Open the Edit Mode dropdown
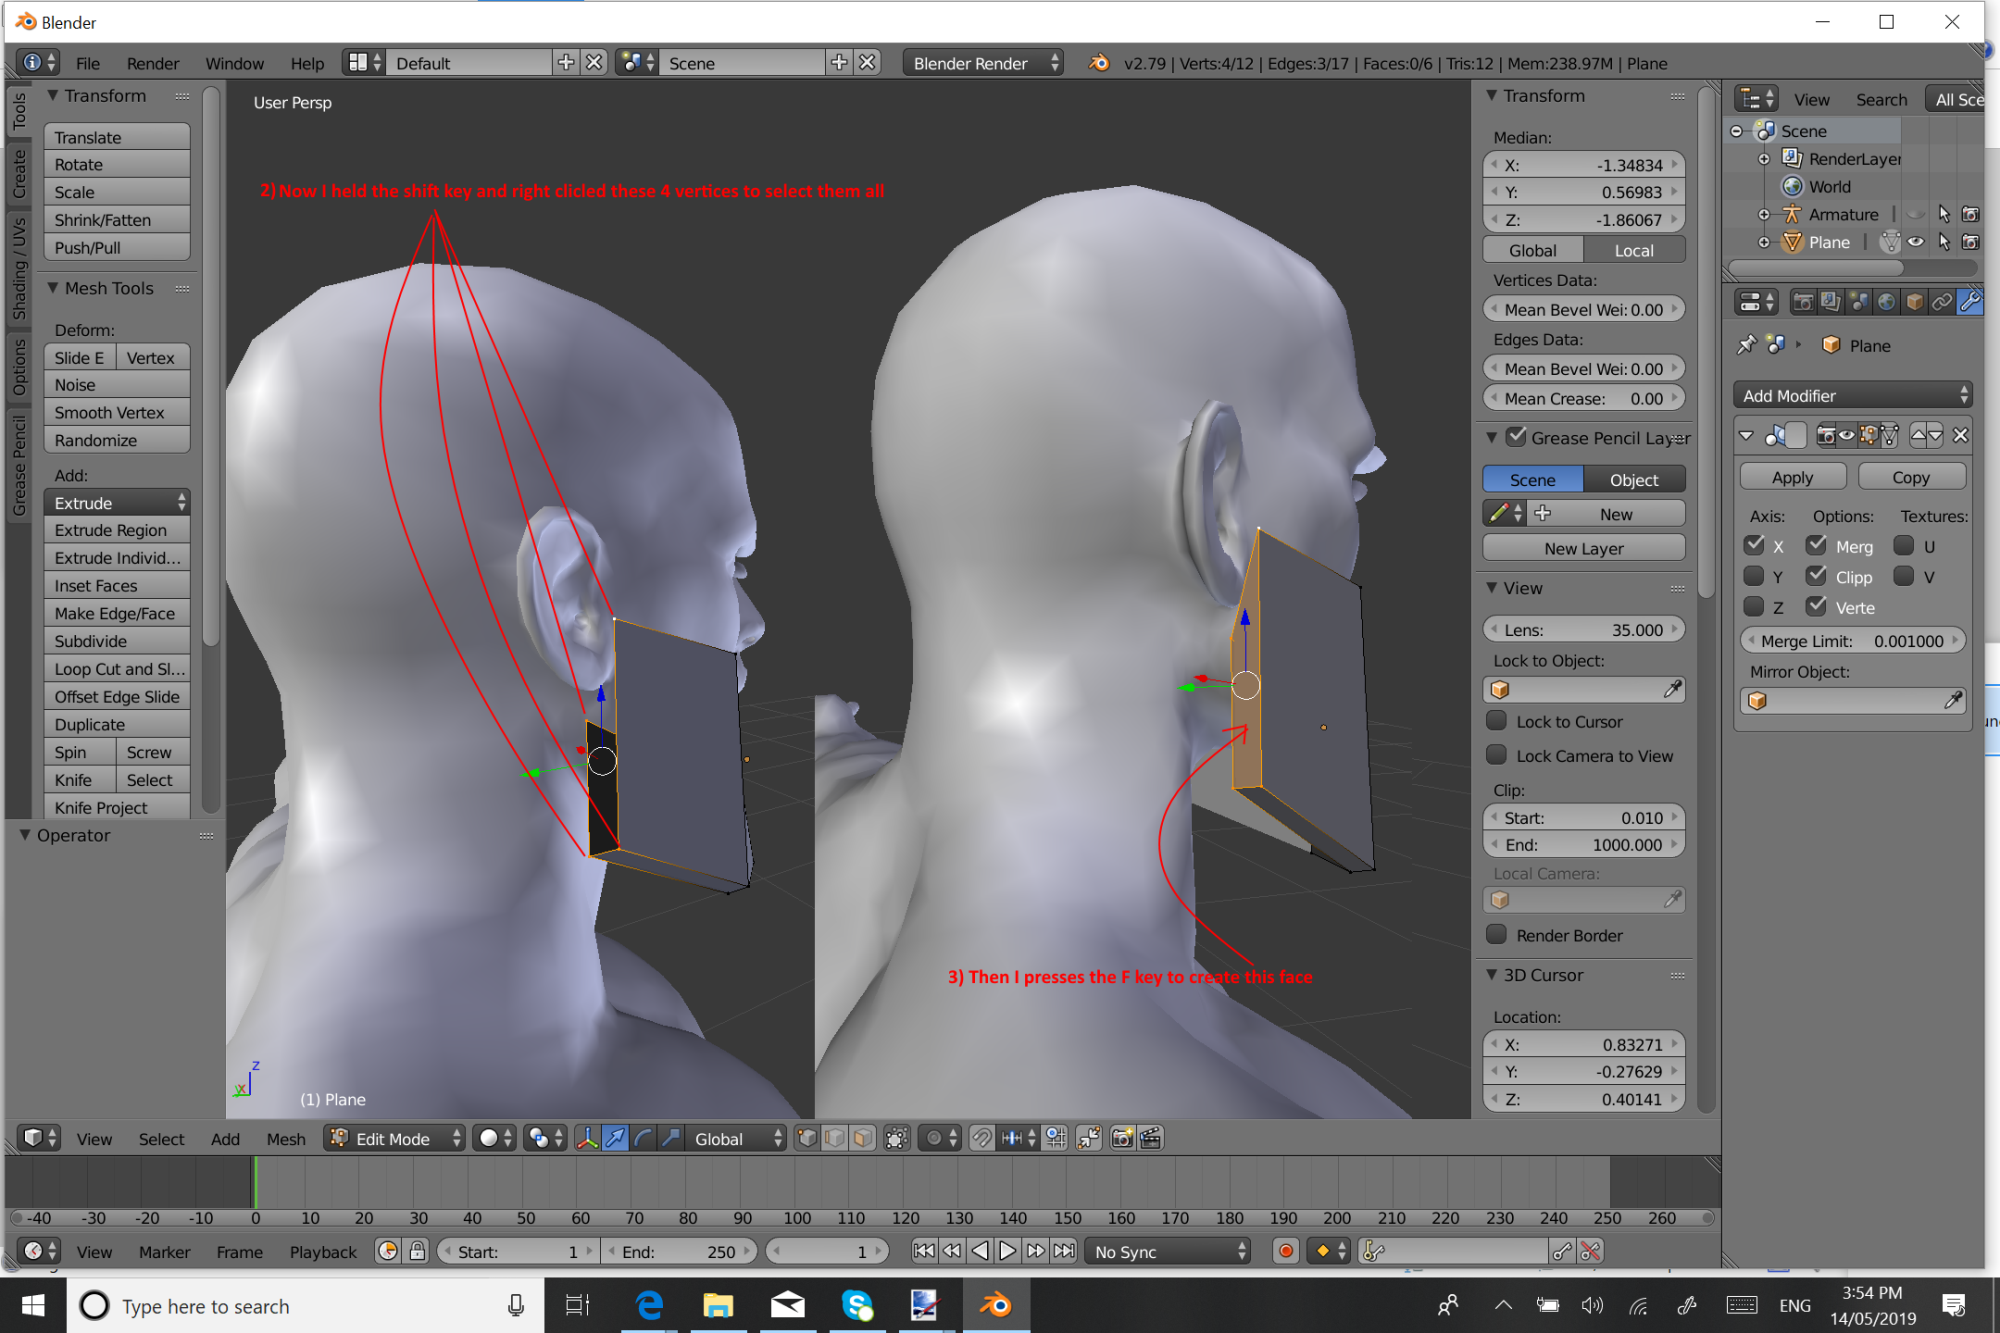The width and height of the screenshot is (2000, 1333). (394, 1138)
